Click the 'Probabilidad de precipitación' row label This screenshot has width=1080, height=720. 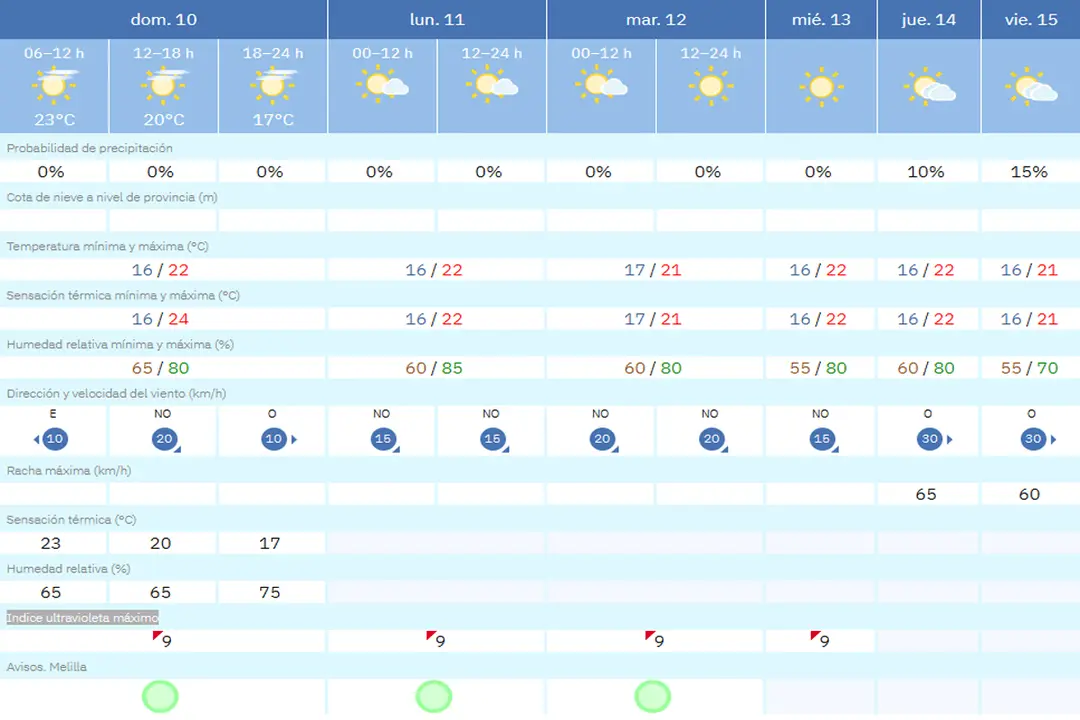pos(90,148)
